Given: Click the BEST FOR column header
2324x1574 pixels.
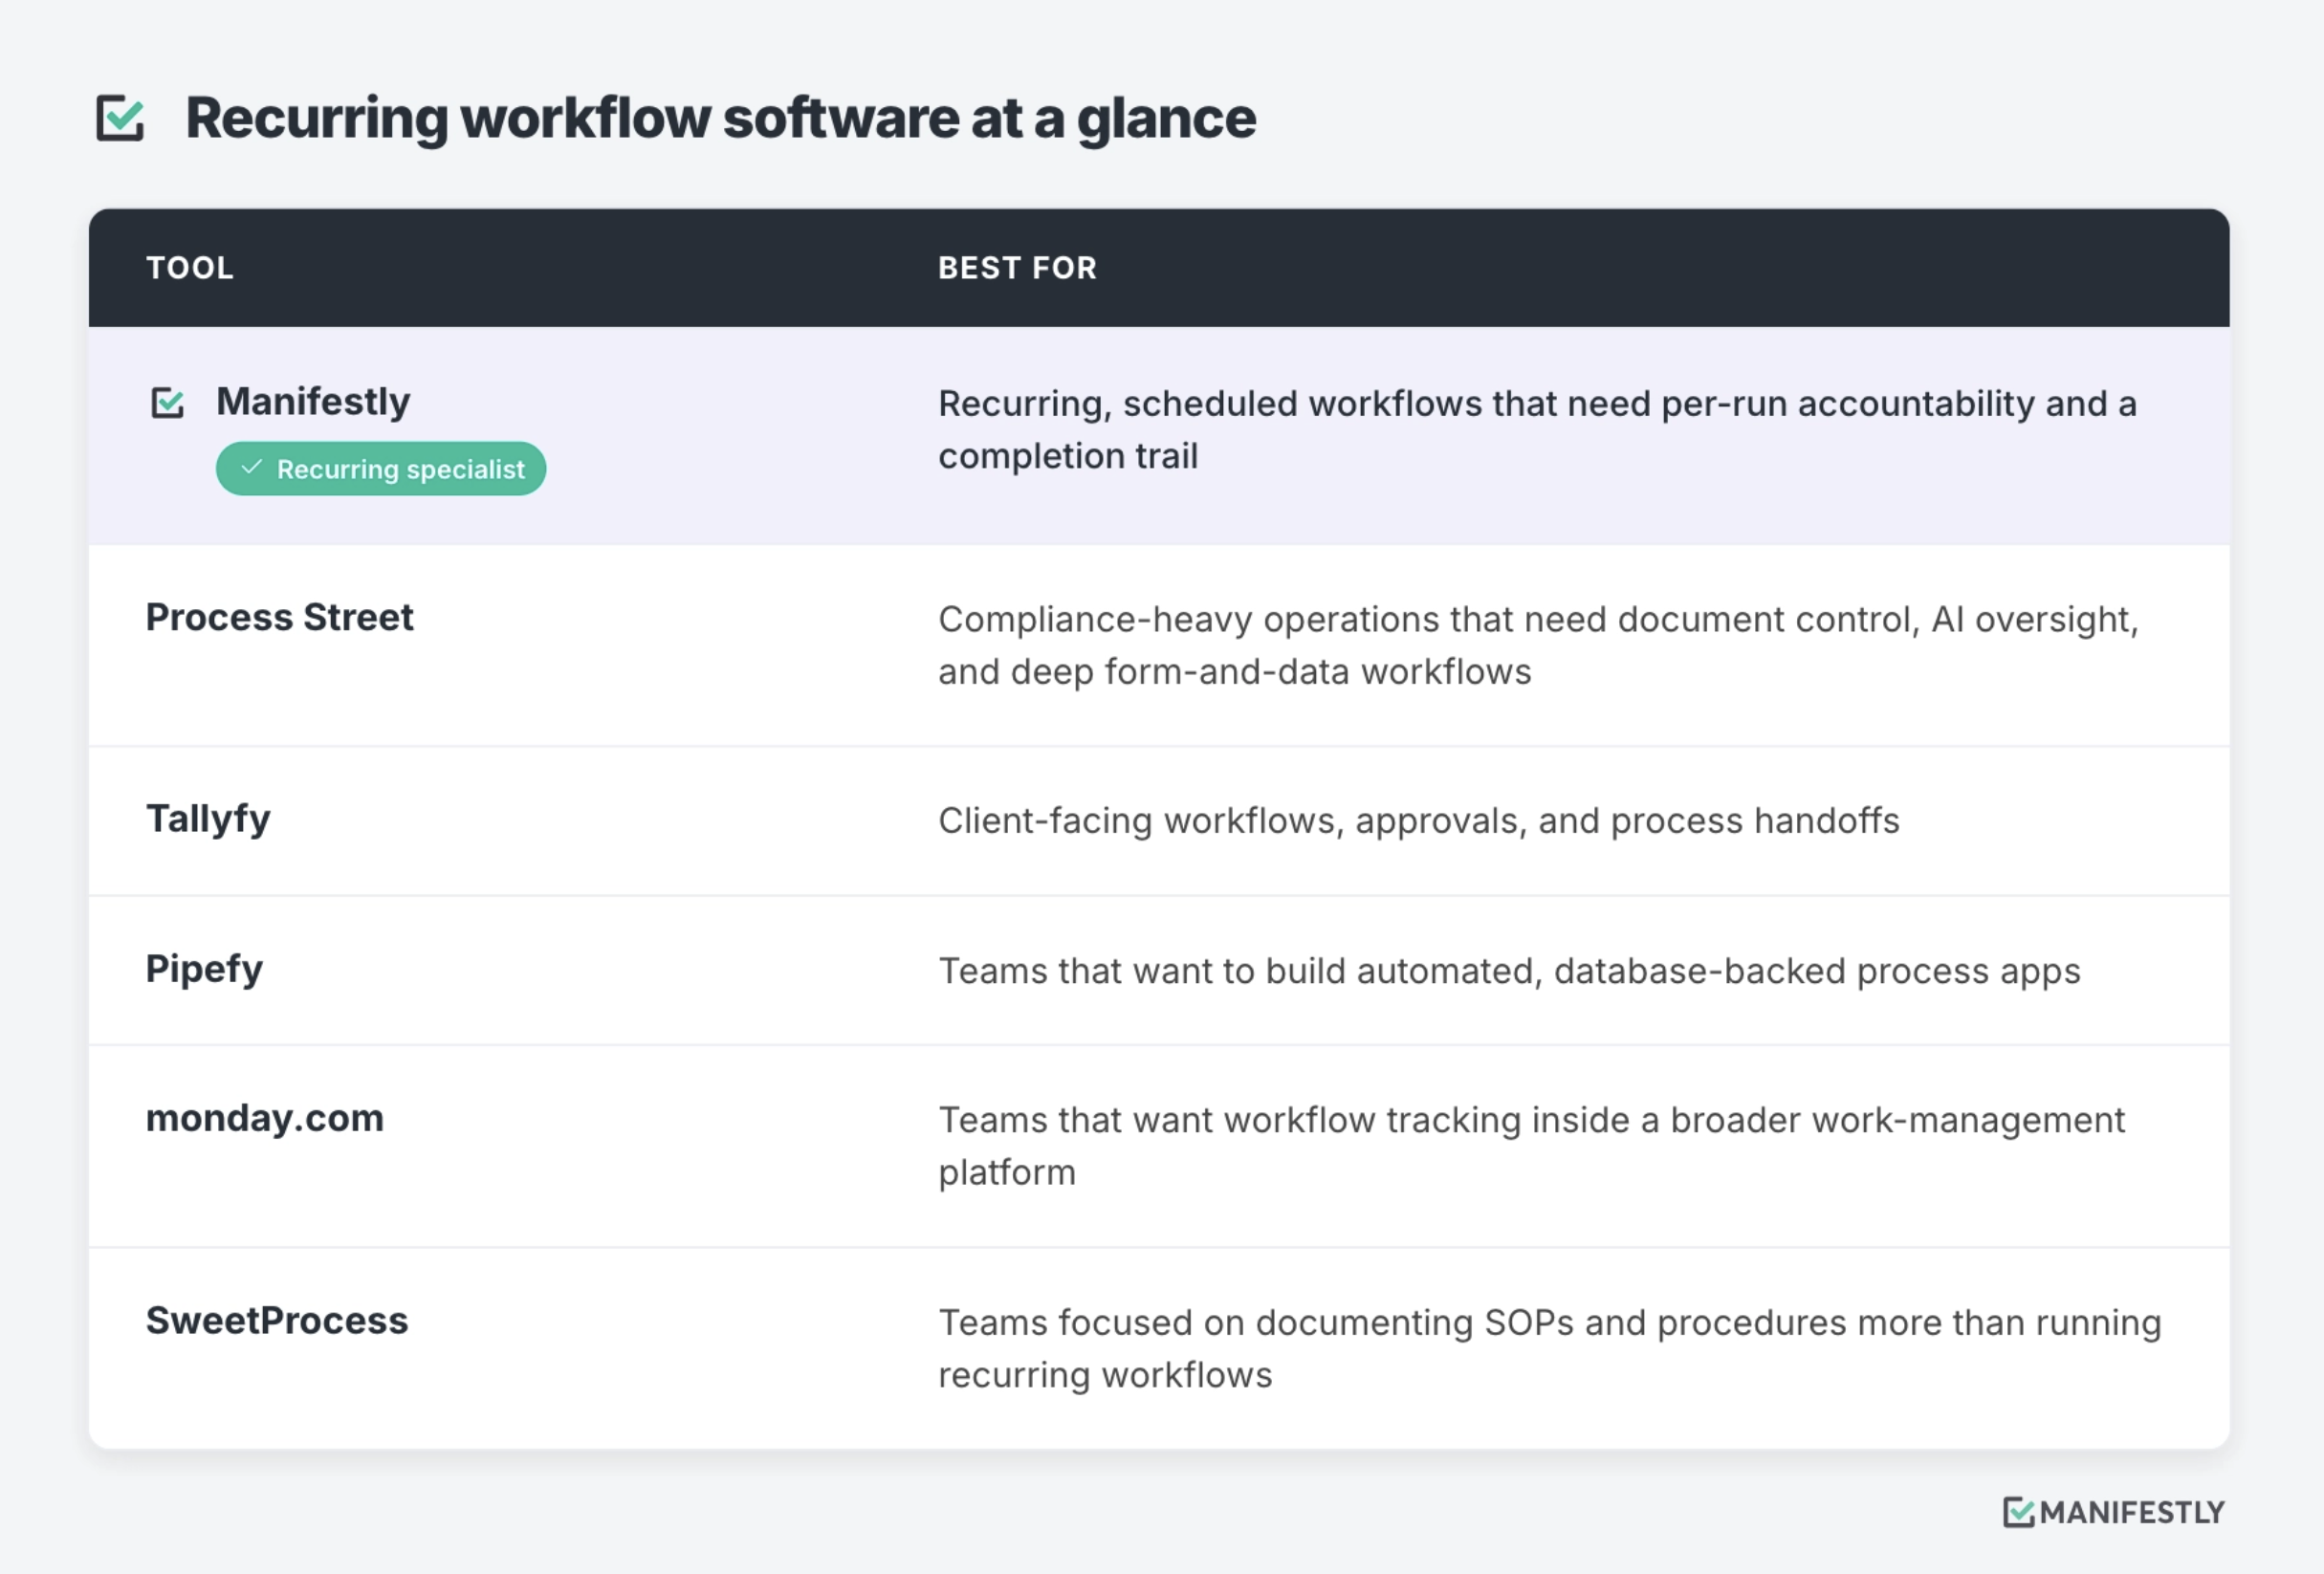Looking at the screenshot, I should click(1017, 268).
